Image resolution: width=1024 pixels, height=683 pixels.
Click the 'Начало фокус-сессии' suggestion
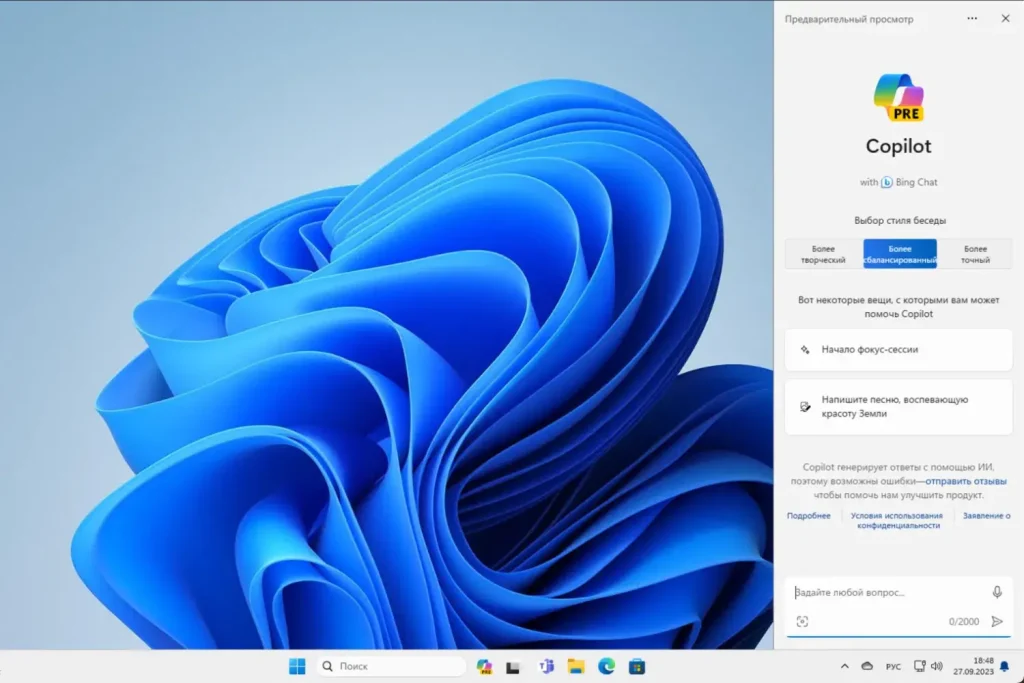coord(898,350)
